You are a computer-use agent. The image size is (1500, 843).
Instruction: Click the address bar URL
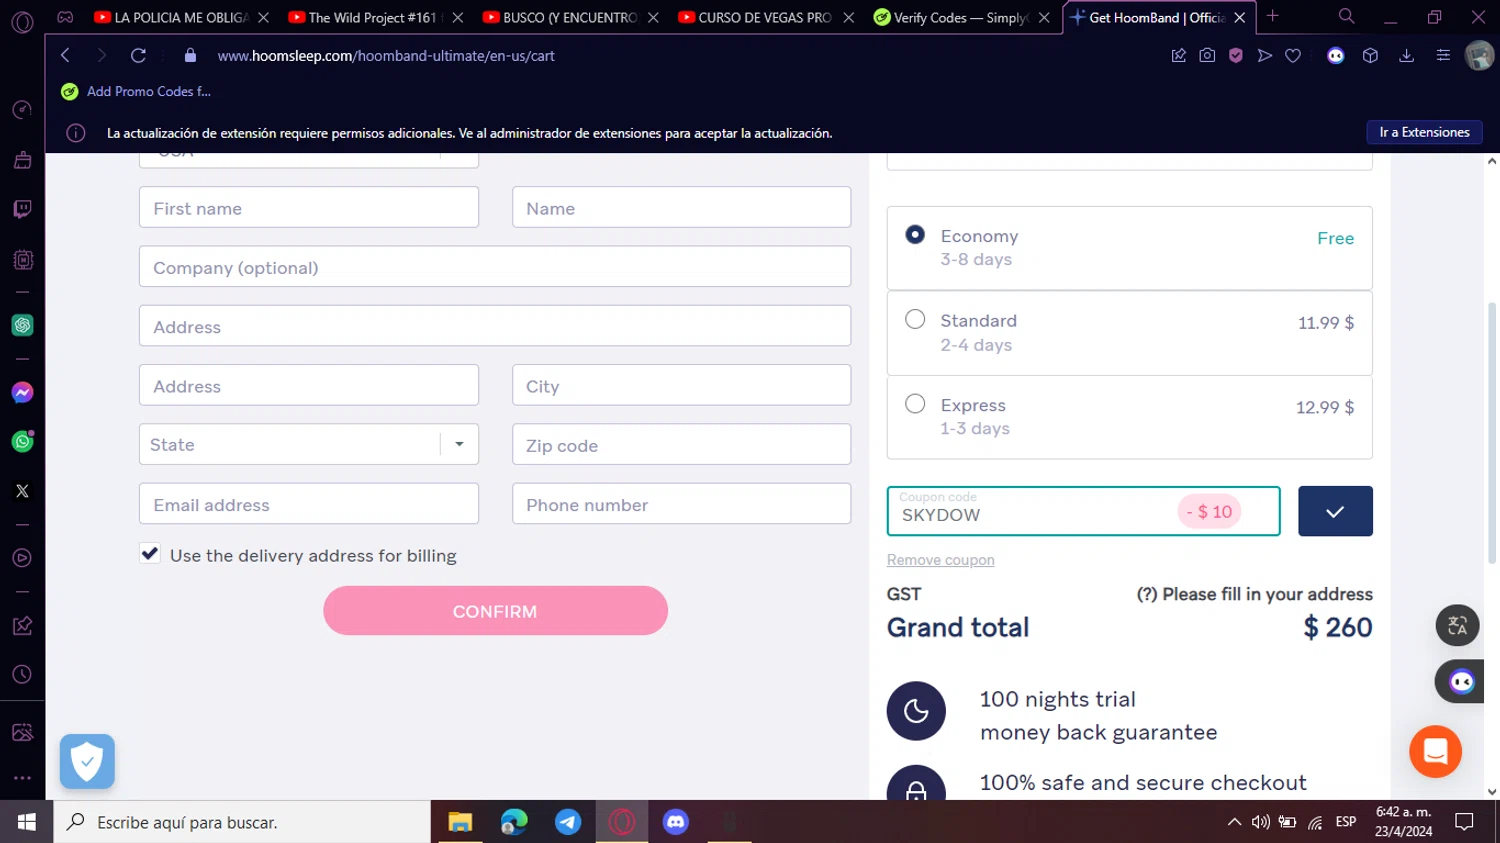[386, 56]
